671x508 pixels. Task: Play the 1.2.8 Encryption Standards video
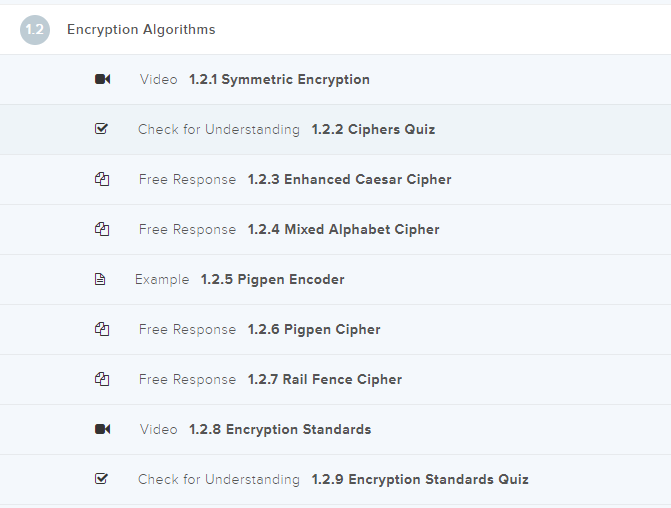click(x=280, y=430)
